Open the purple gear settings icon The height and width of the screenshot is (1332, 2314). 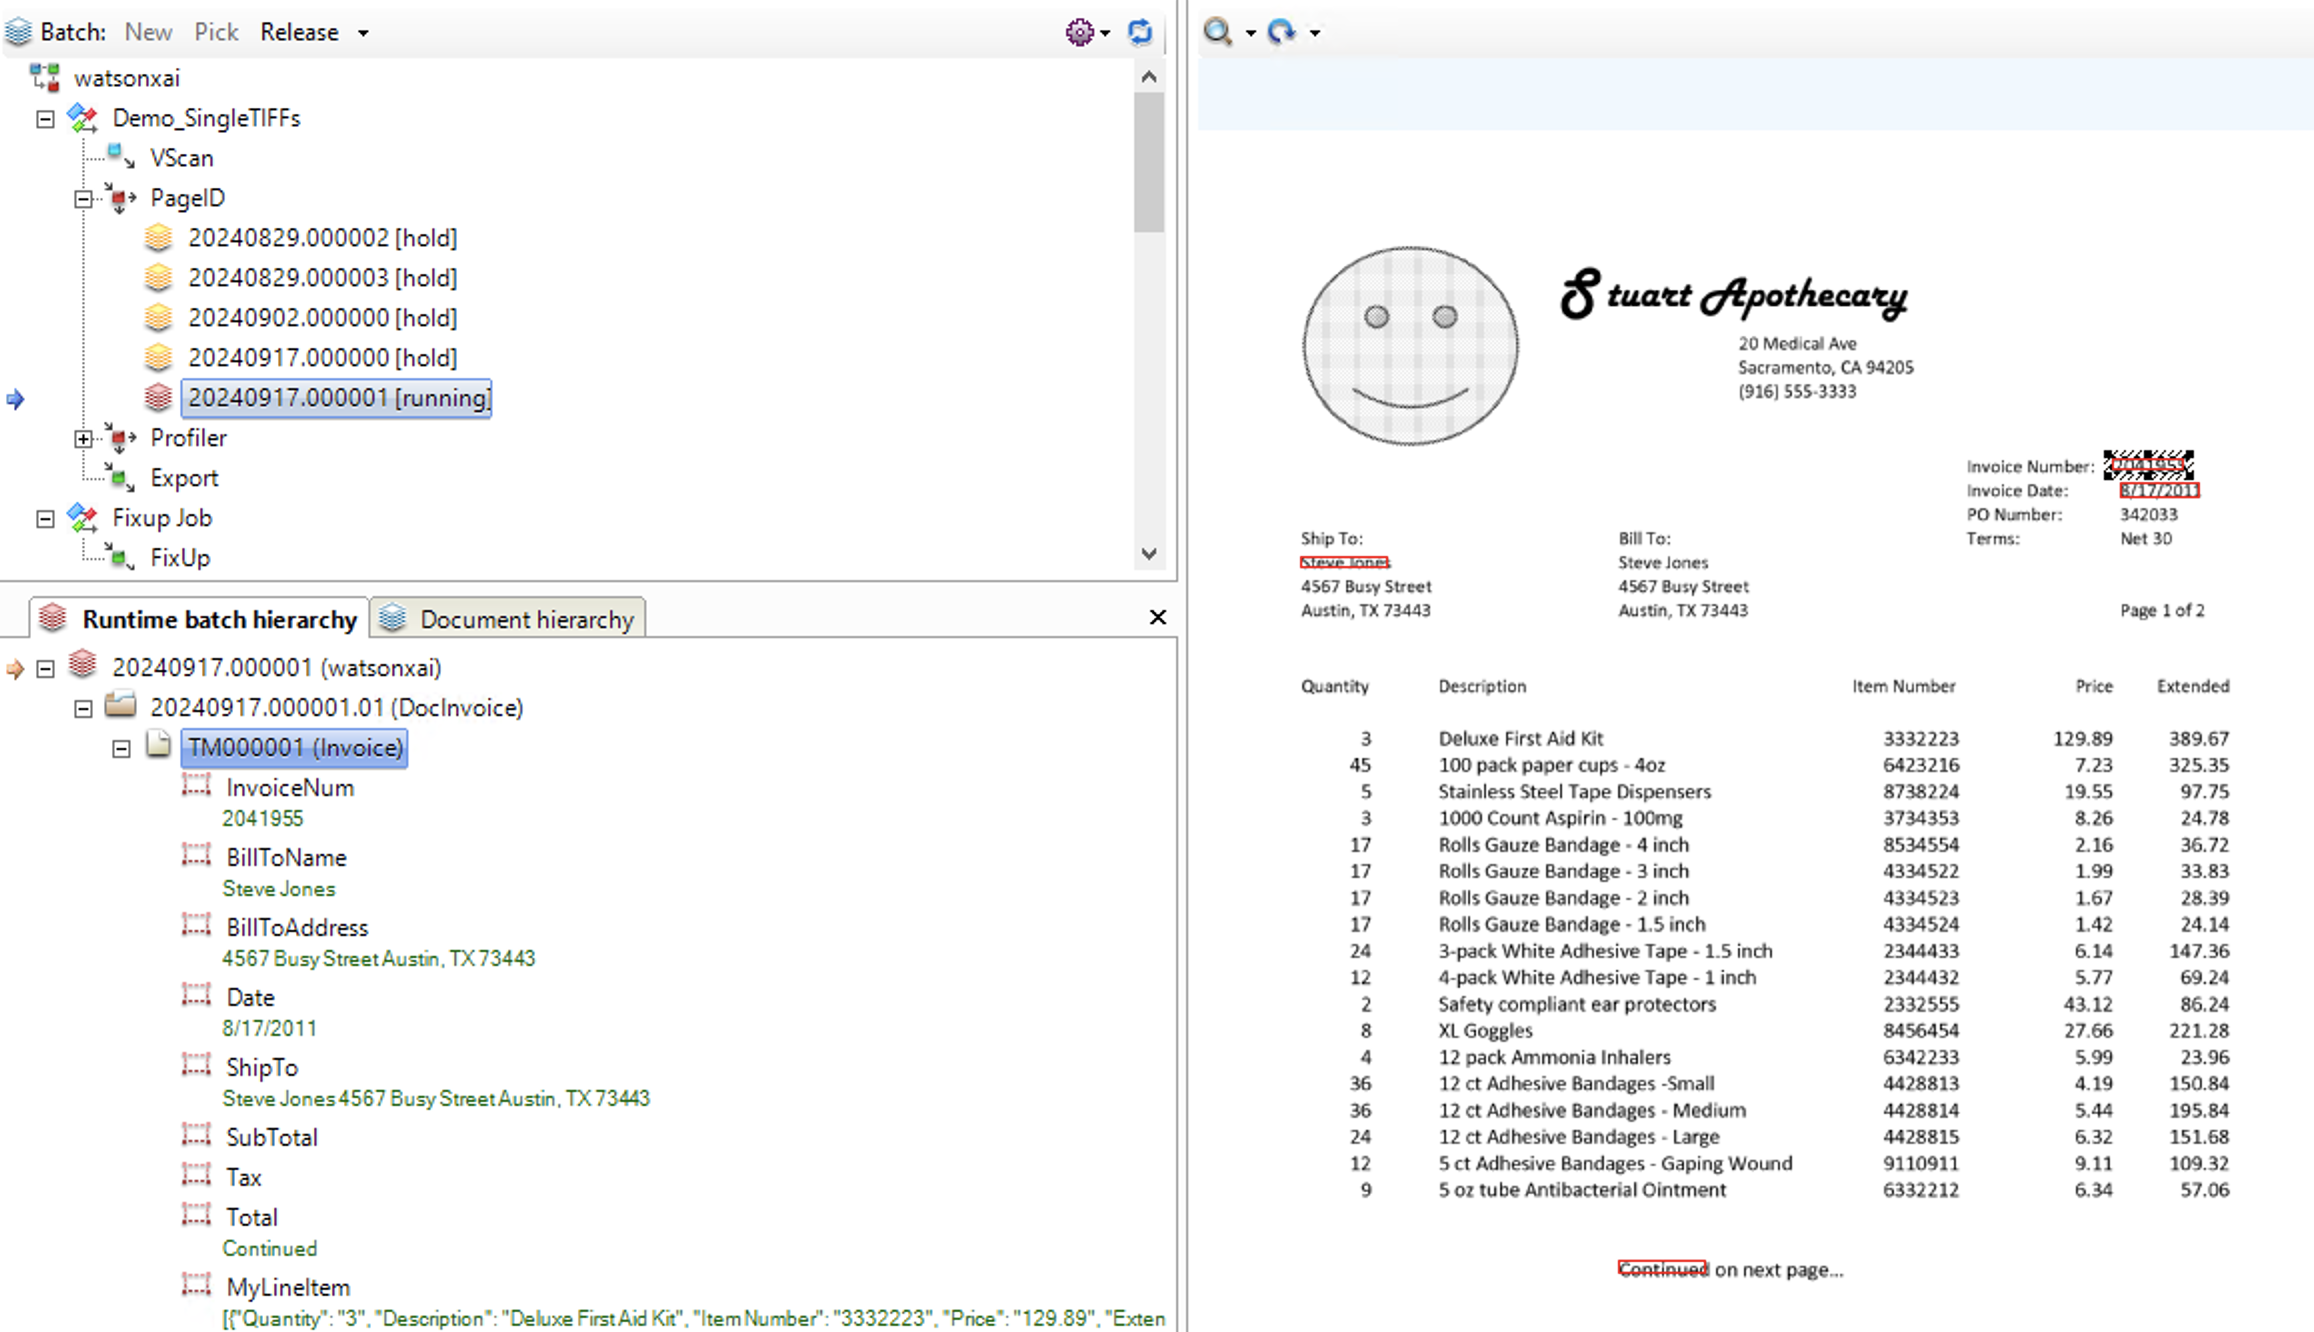click(1079, 32)
